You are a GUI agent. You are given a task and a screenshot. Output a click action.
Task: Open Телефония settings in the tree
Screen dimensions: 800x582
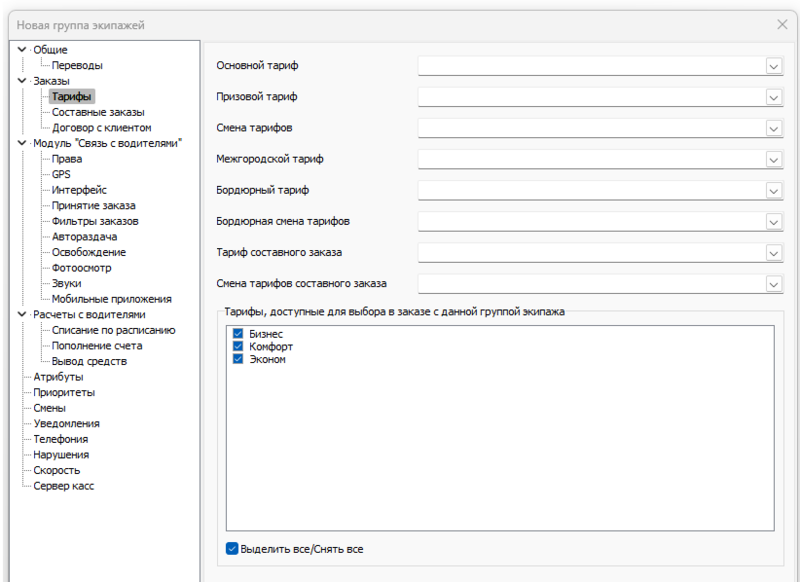(60, 439)
